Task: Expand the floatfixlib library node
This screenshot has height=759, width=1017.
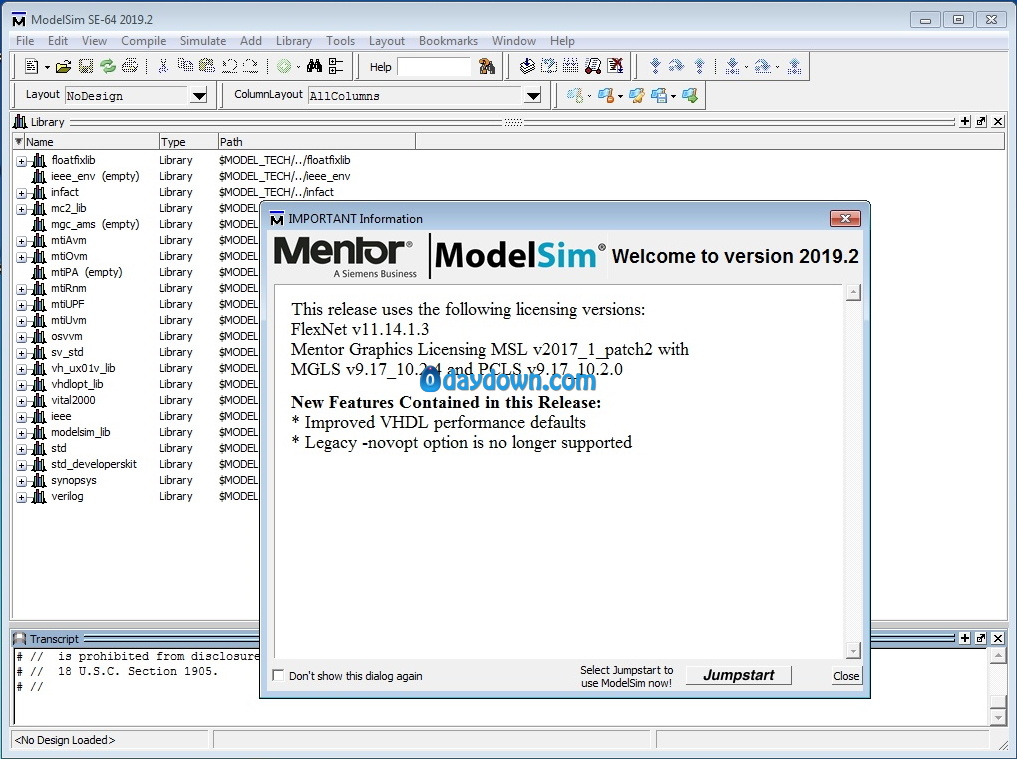Action: pos(21,161)
